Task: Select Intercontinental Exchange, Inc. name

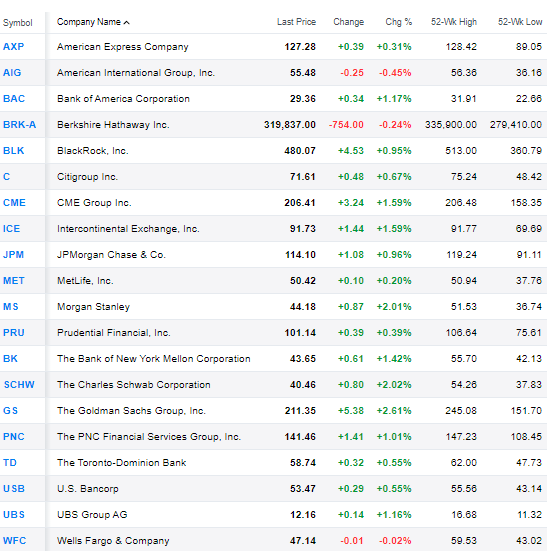Action: coord(128,229)
